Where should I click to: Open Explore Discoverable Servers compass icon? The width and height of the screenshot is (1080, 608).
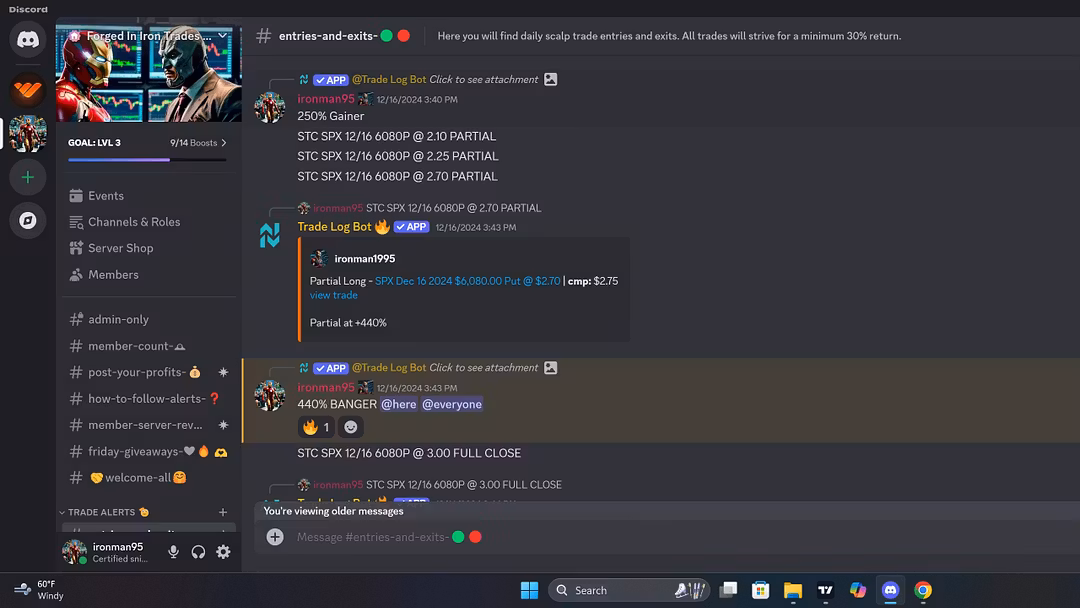pos(28,220)
